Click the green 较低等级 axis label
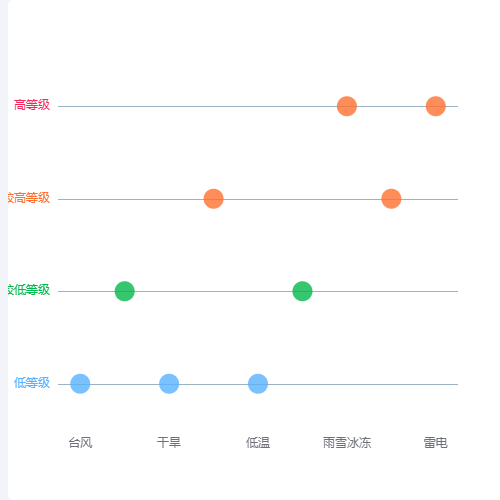 pos(29,290)
